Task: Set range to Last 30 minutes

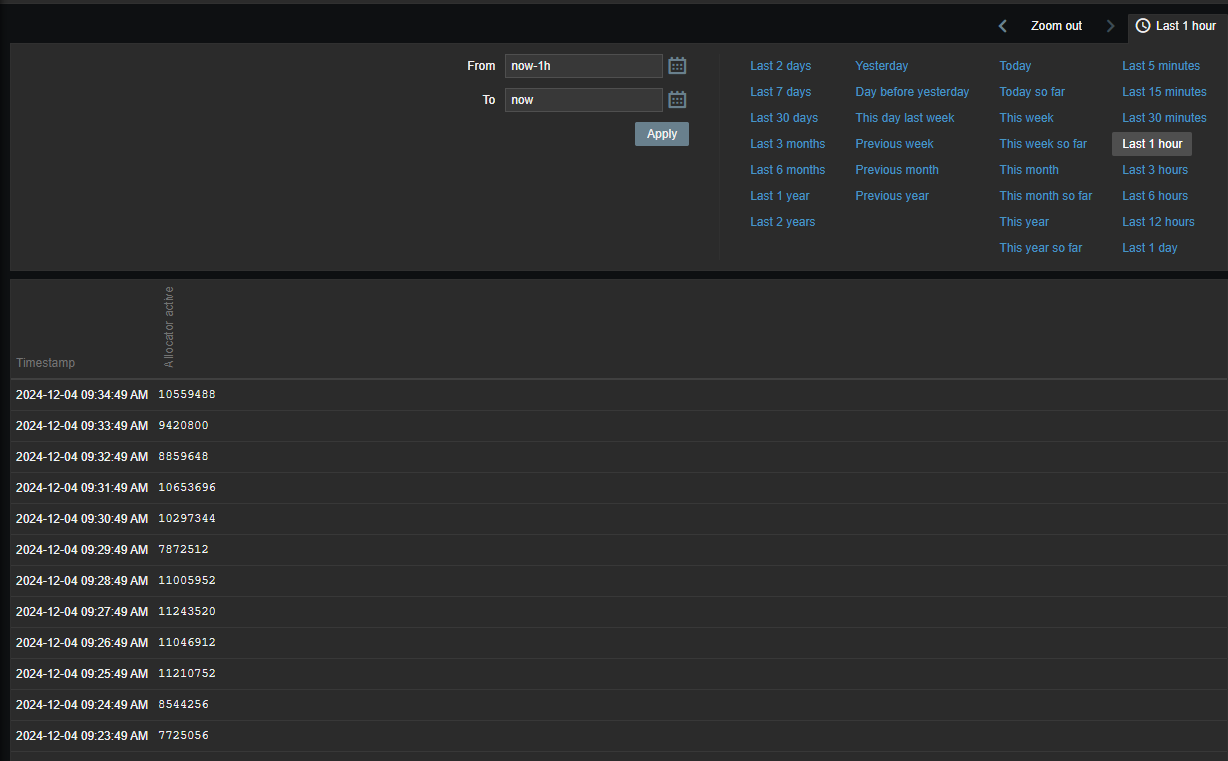Action: coord(1164,118)
